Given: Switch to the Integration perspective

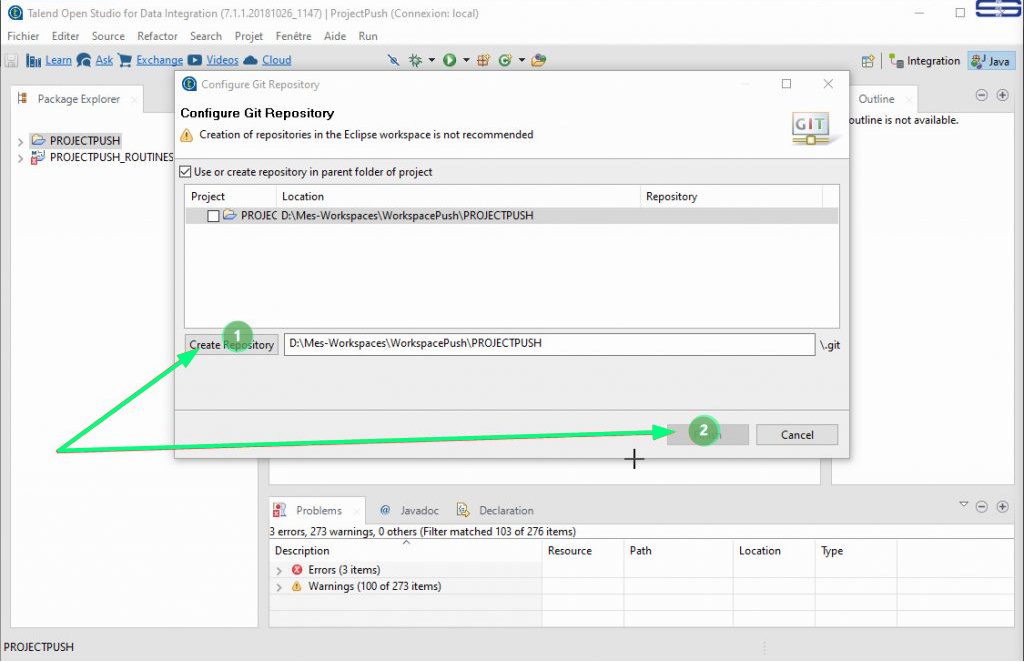Looking at the screenshot, I should coord(925,61).
